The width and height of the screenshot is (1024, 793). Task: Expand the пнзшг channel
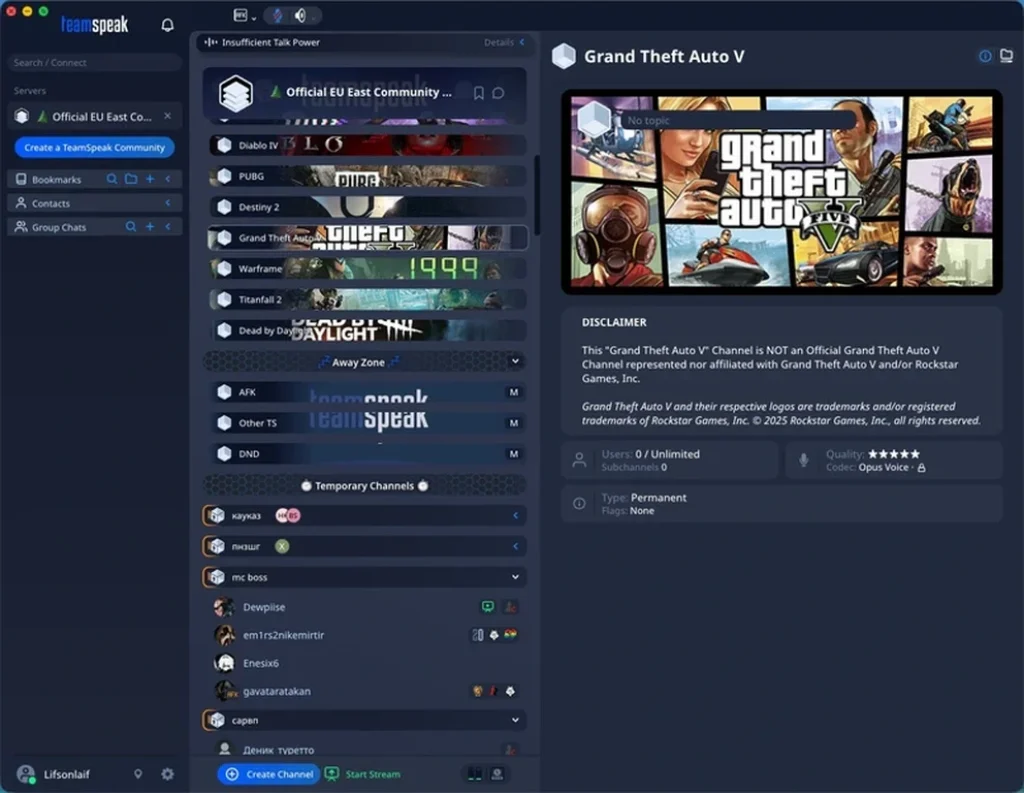[x=515, y=546]
